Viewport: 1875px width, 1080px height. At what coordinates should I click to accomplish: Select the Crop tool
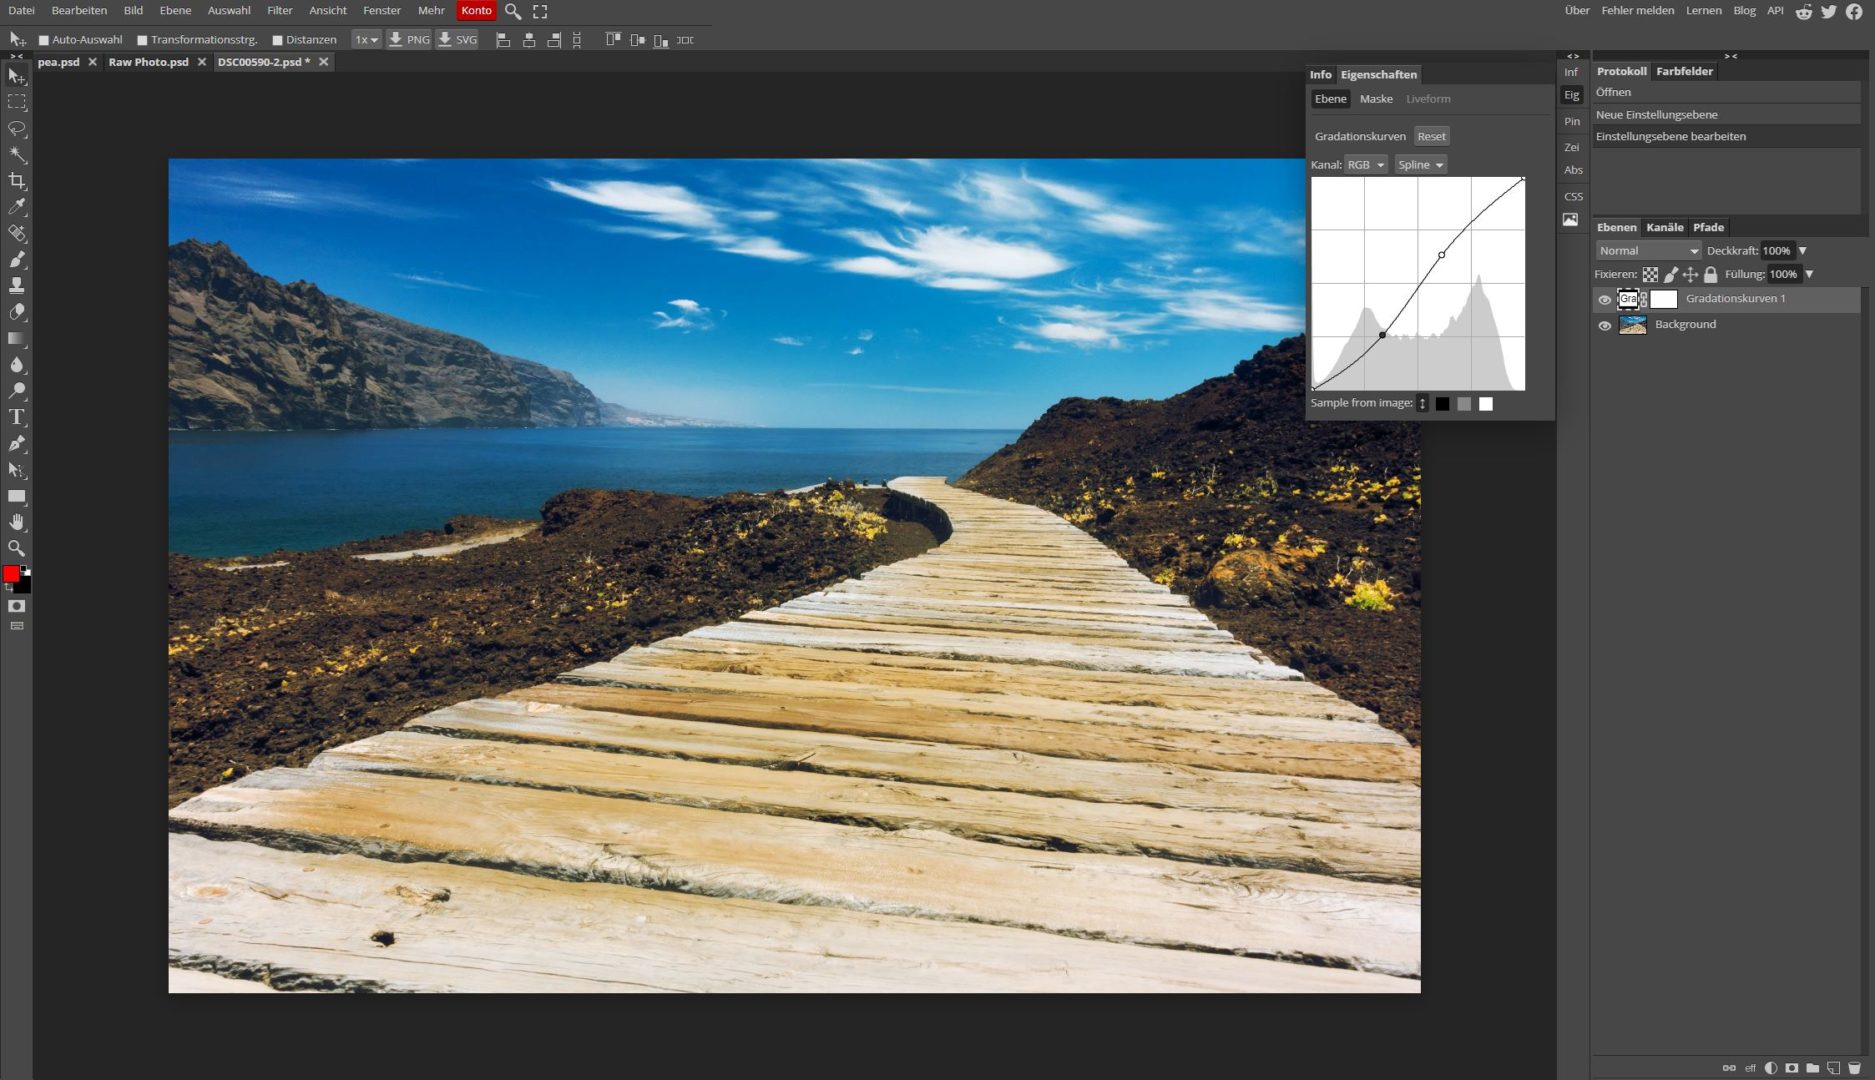tap(16, 181)
